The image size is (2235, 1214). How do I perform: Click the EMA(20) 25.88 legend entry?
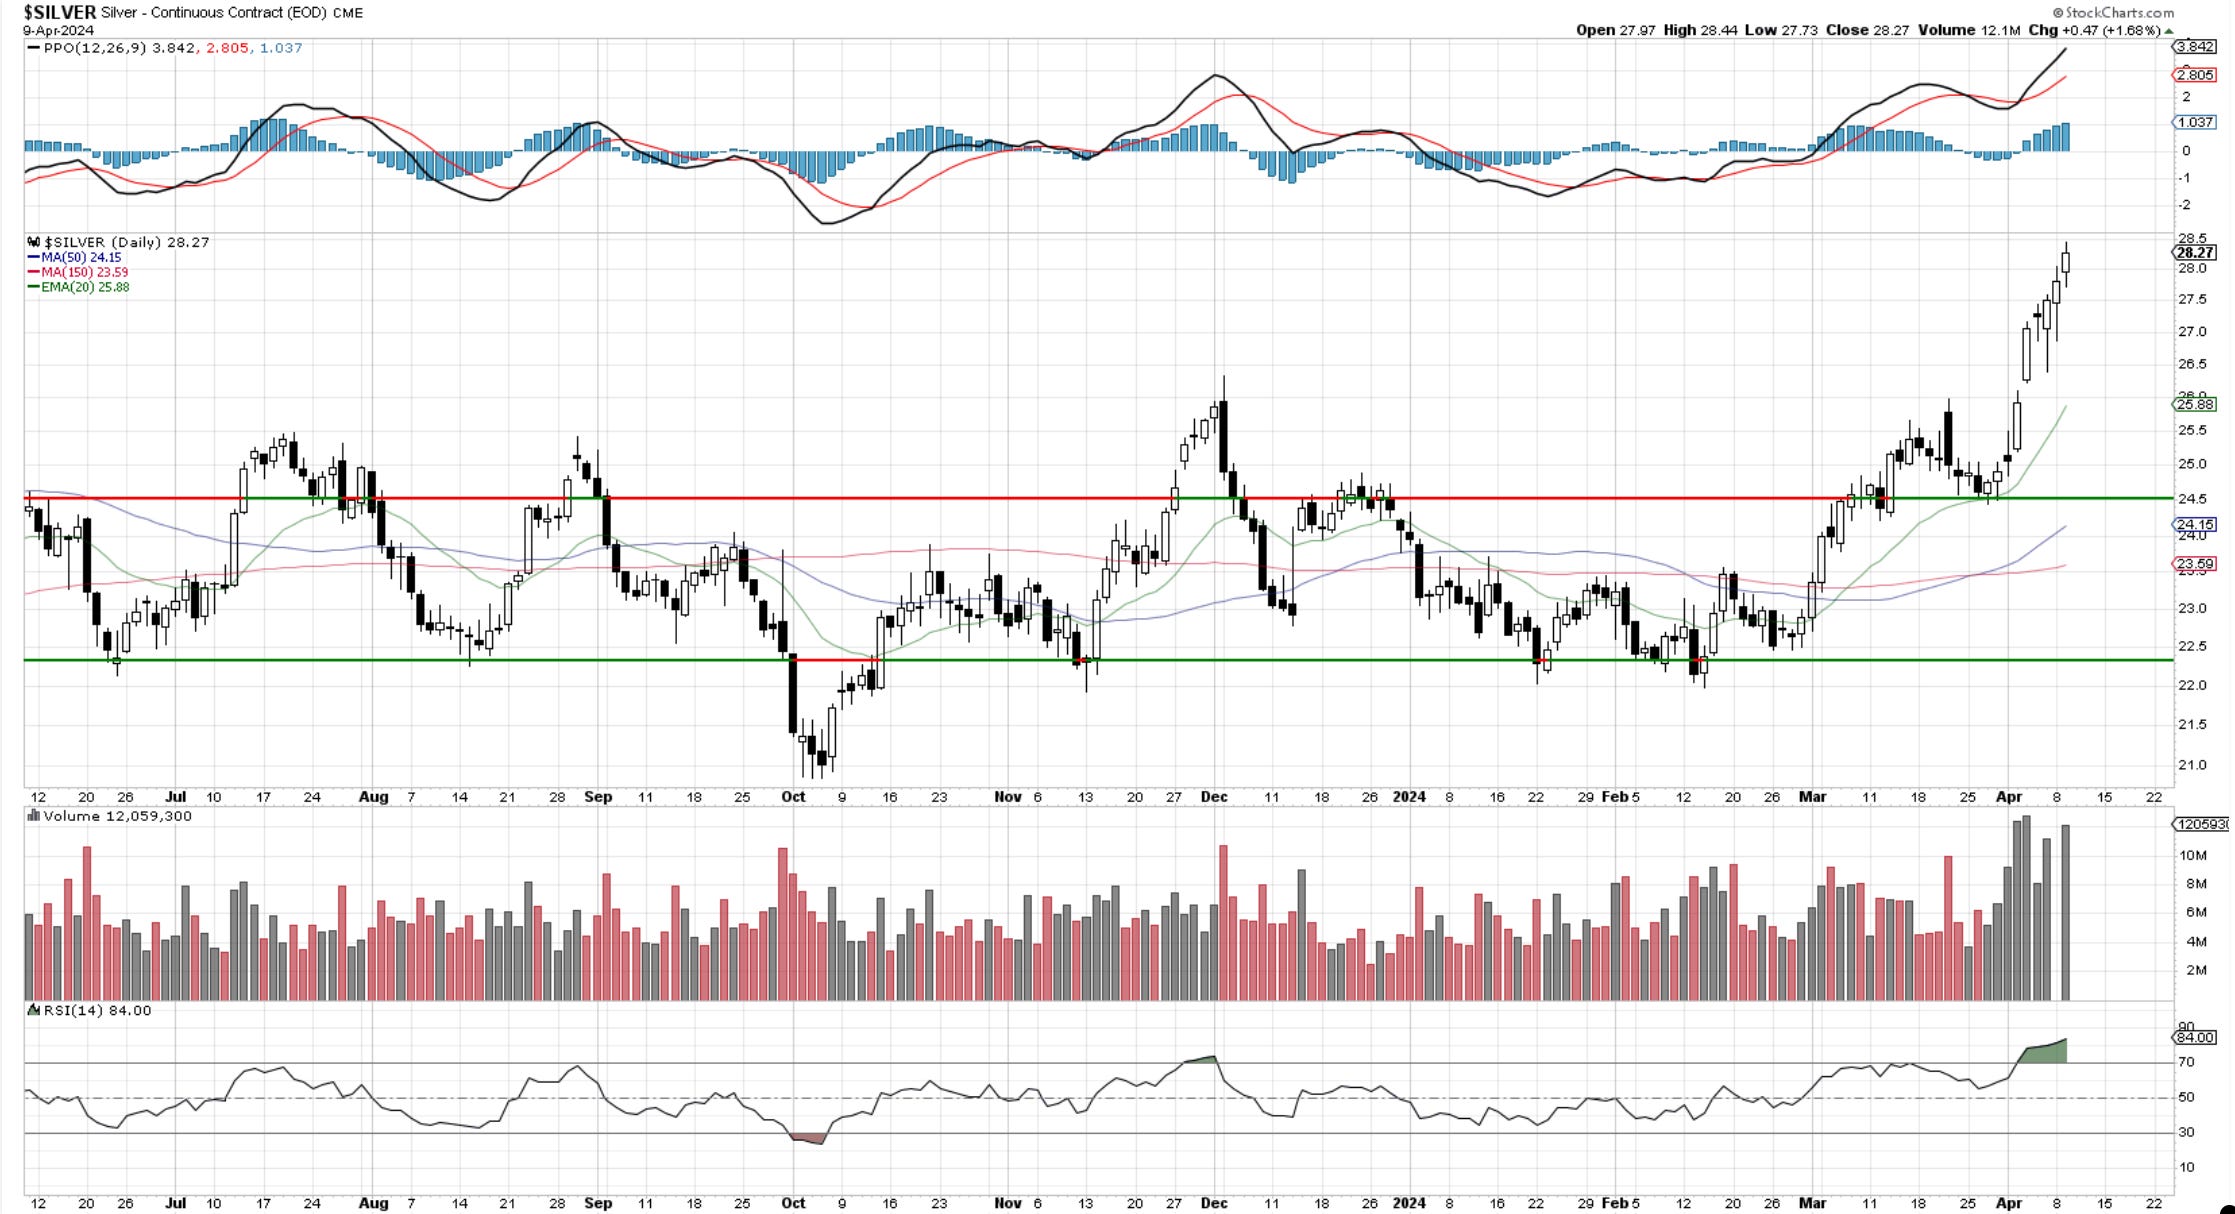[x=84, y=287]
